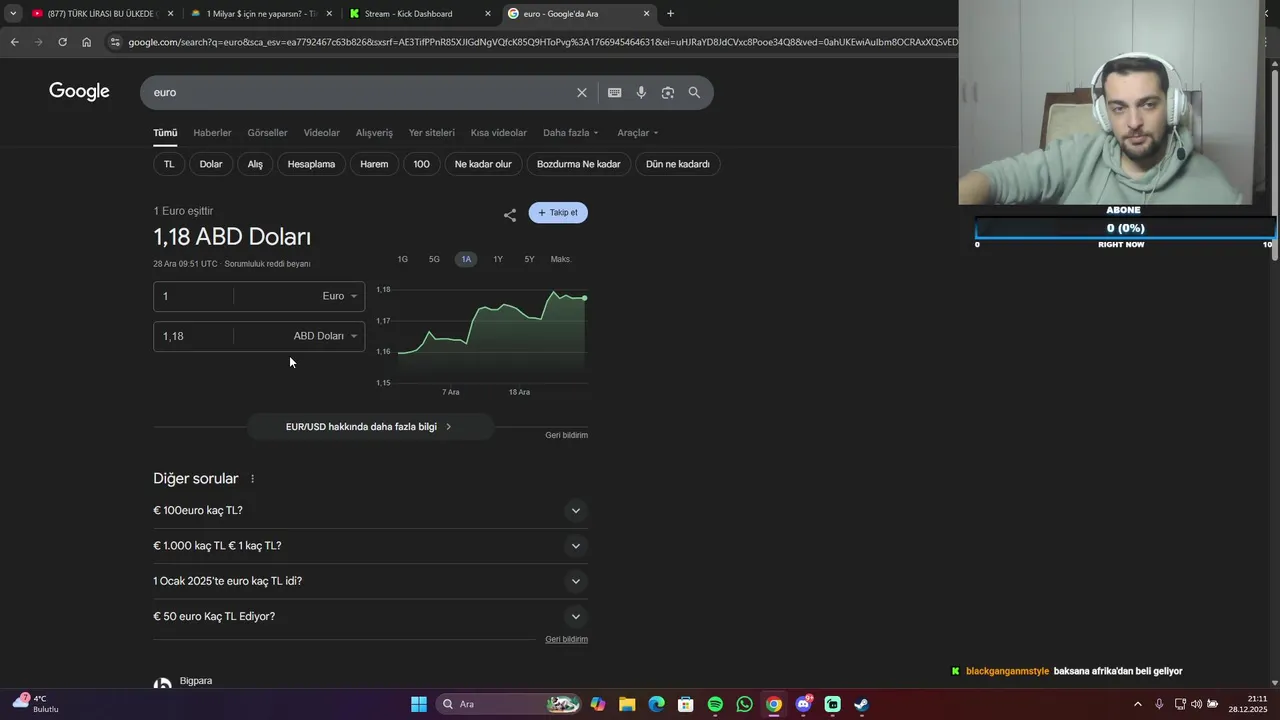Image resolution: width=1280 pixels, height=720 pixels.
Task: Click the Takip et follow button
Action: [558, 213]
